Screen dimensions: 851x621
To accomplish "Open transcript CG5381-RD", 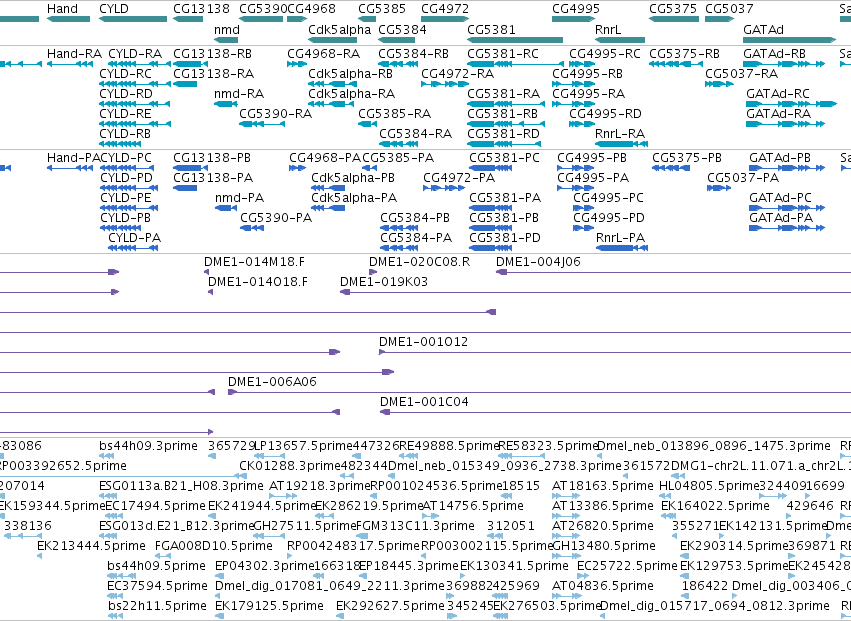I will [504, 144].
